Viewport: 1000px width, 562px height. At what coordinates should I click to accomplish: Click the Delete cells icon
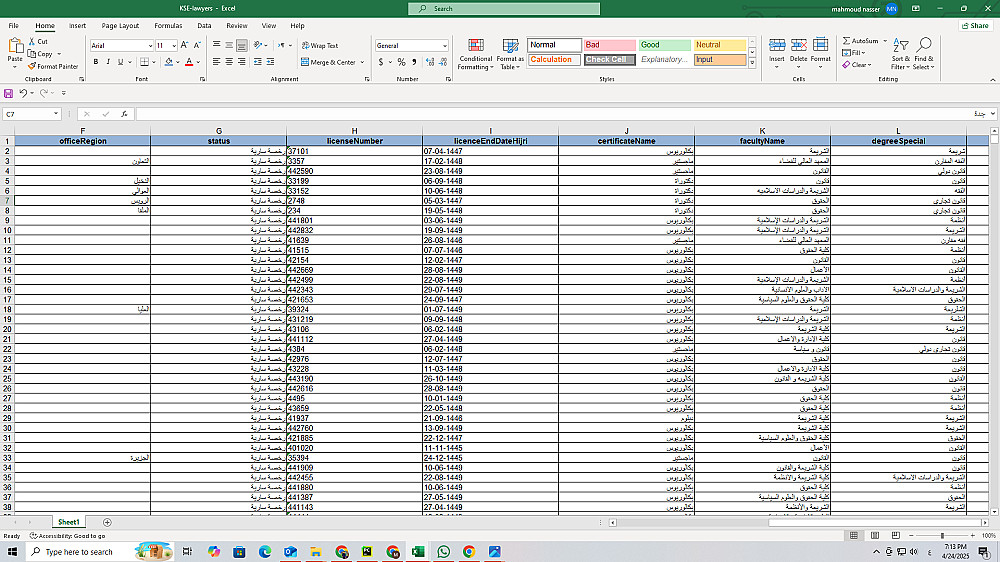[798, 46]
